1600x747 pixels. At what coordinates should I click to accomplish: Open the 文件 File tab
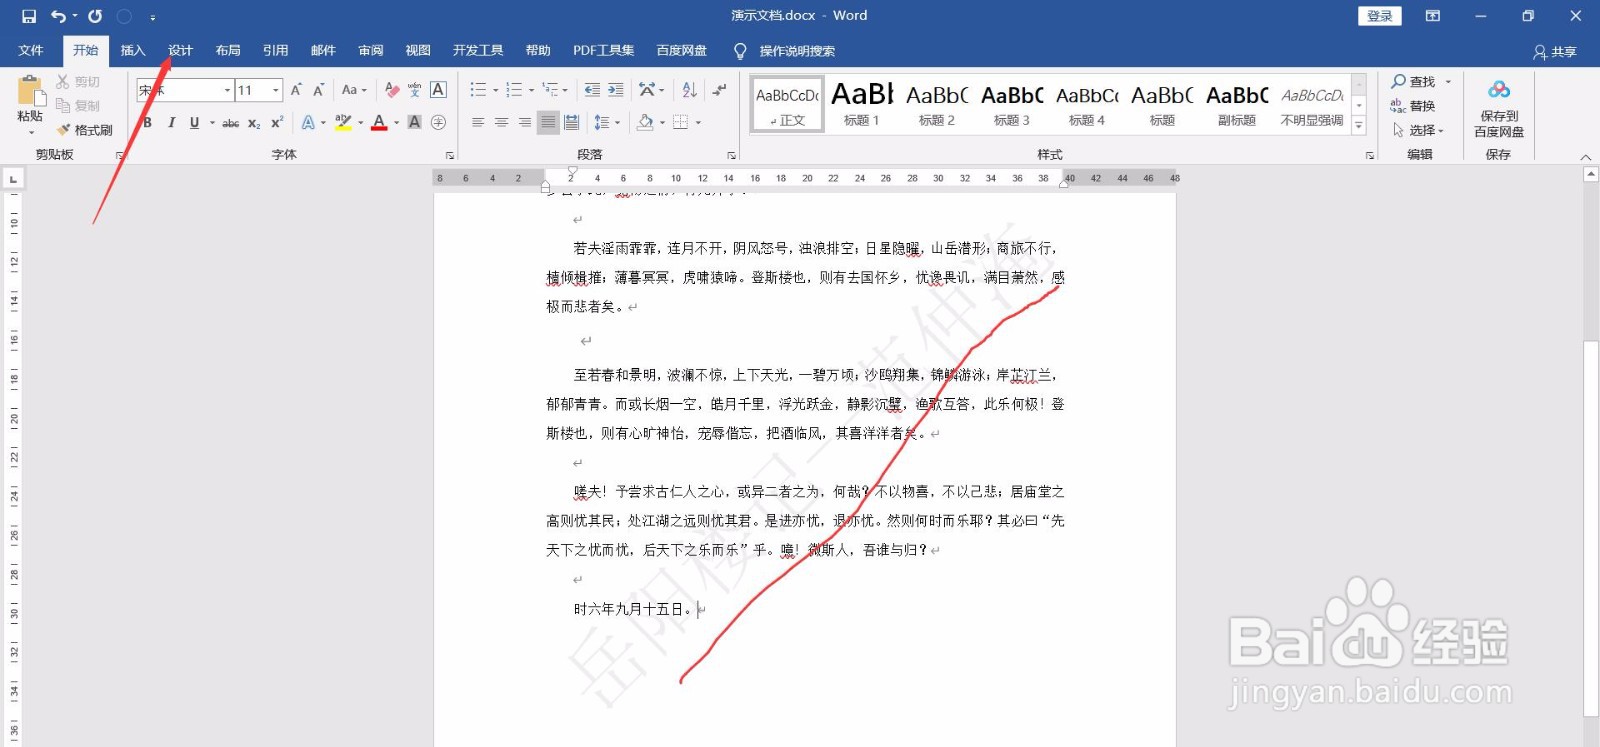point(31,50)
